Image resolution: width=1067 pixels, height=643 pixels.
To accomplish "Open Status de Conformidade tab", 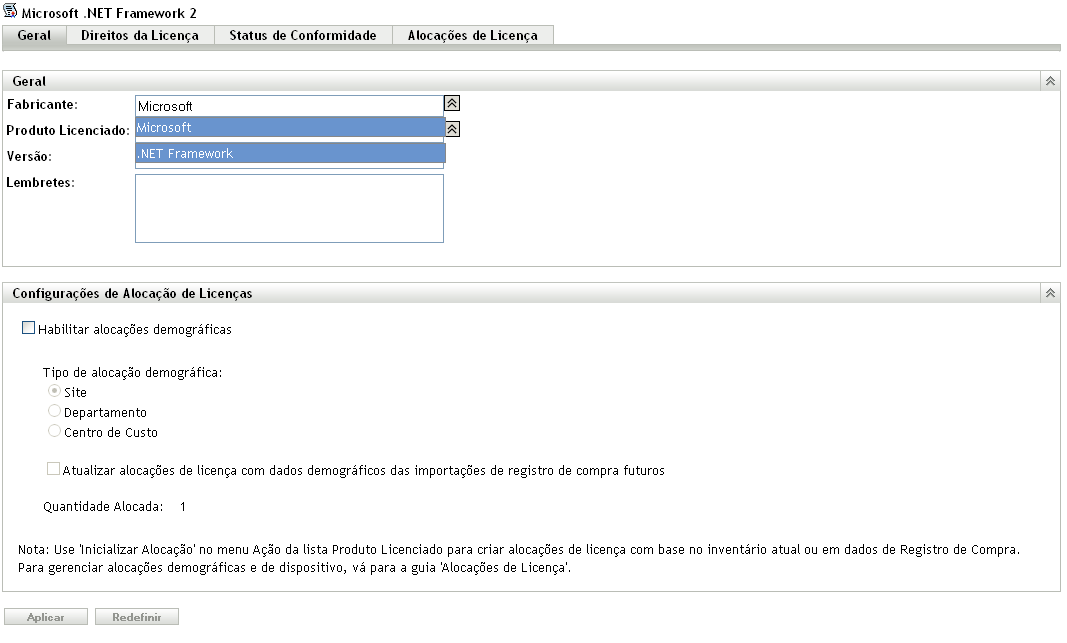I will tap(303, 35).
